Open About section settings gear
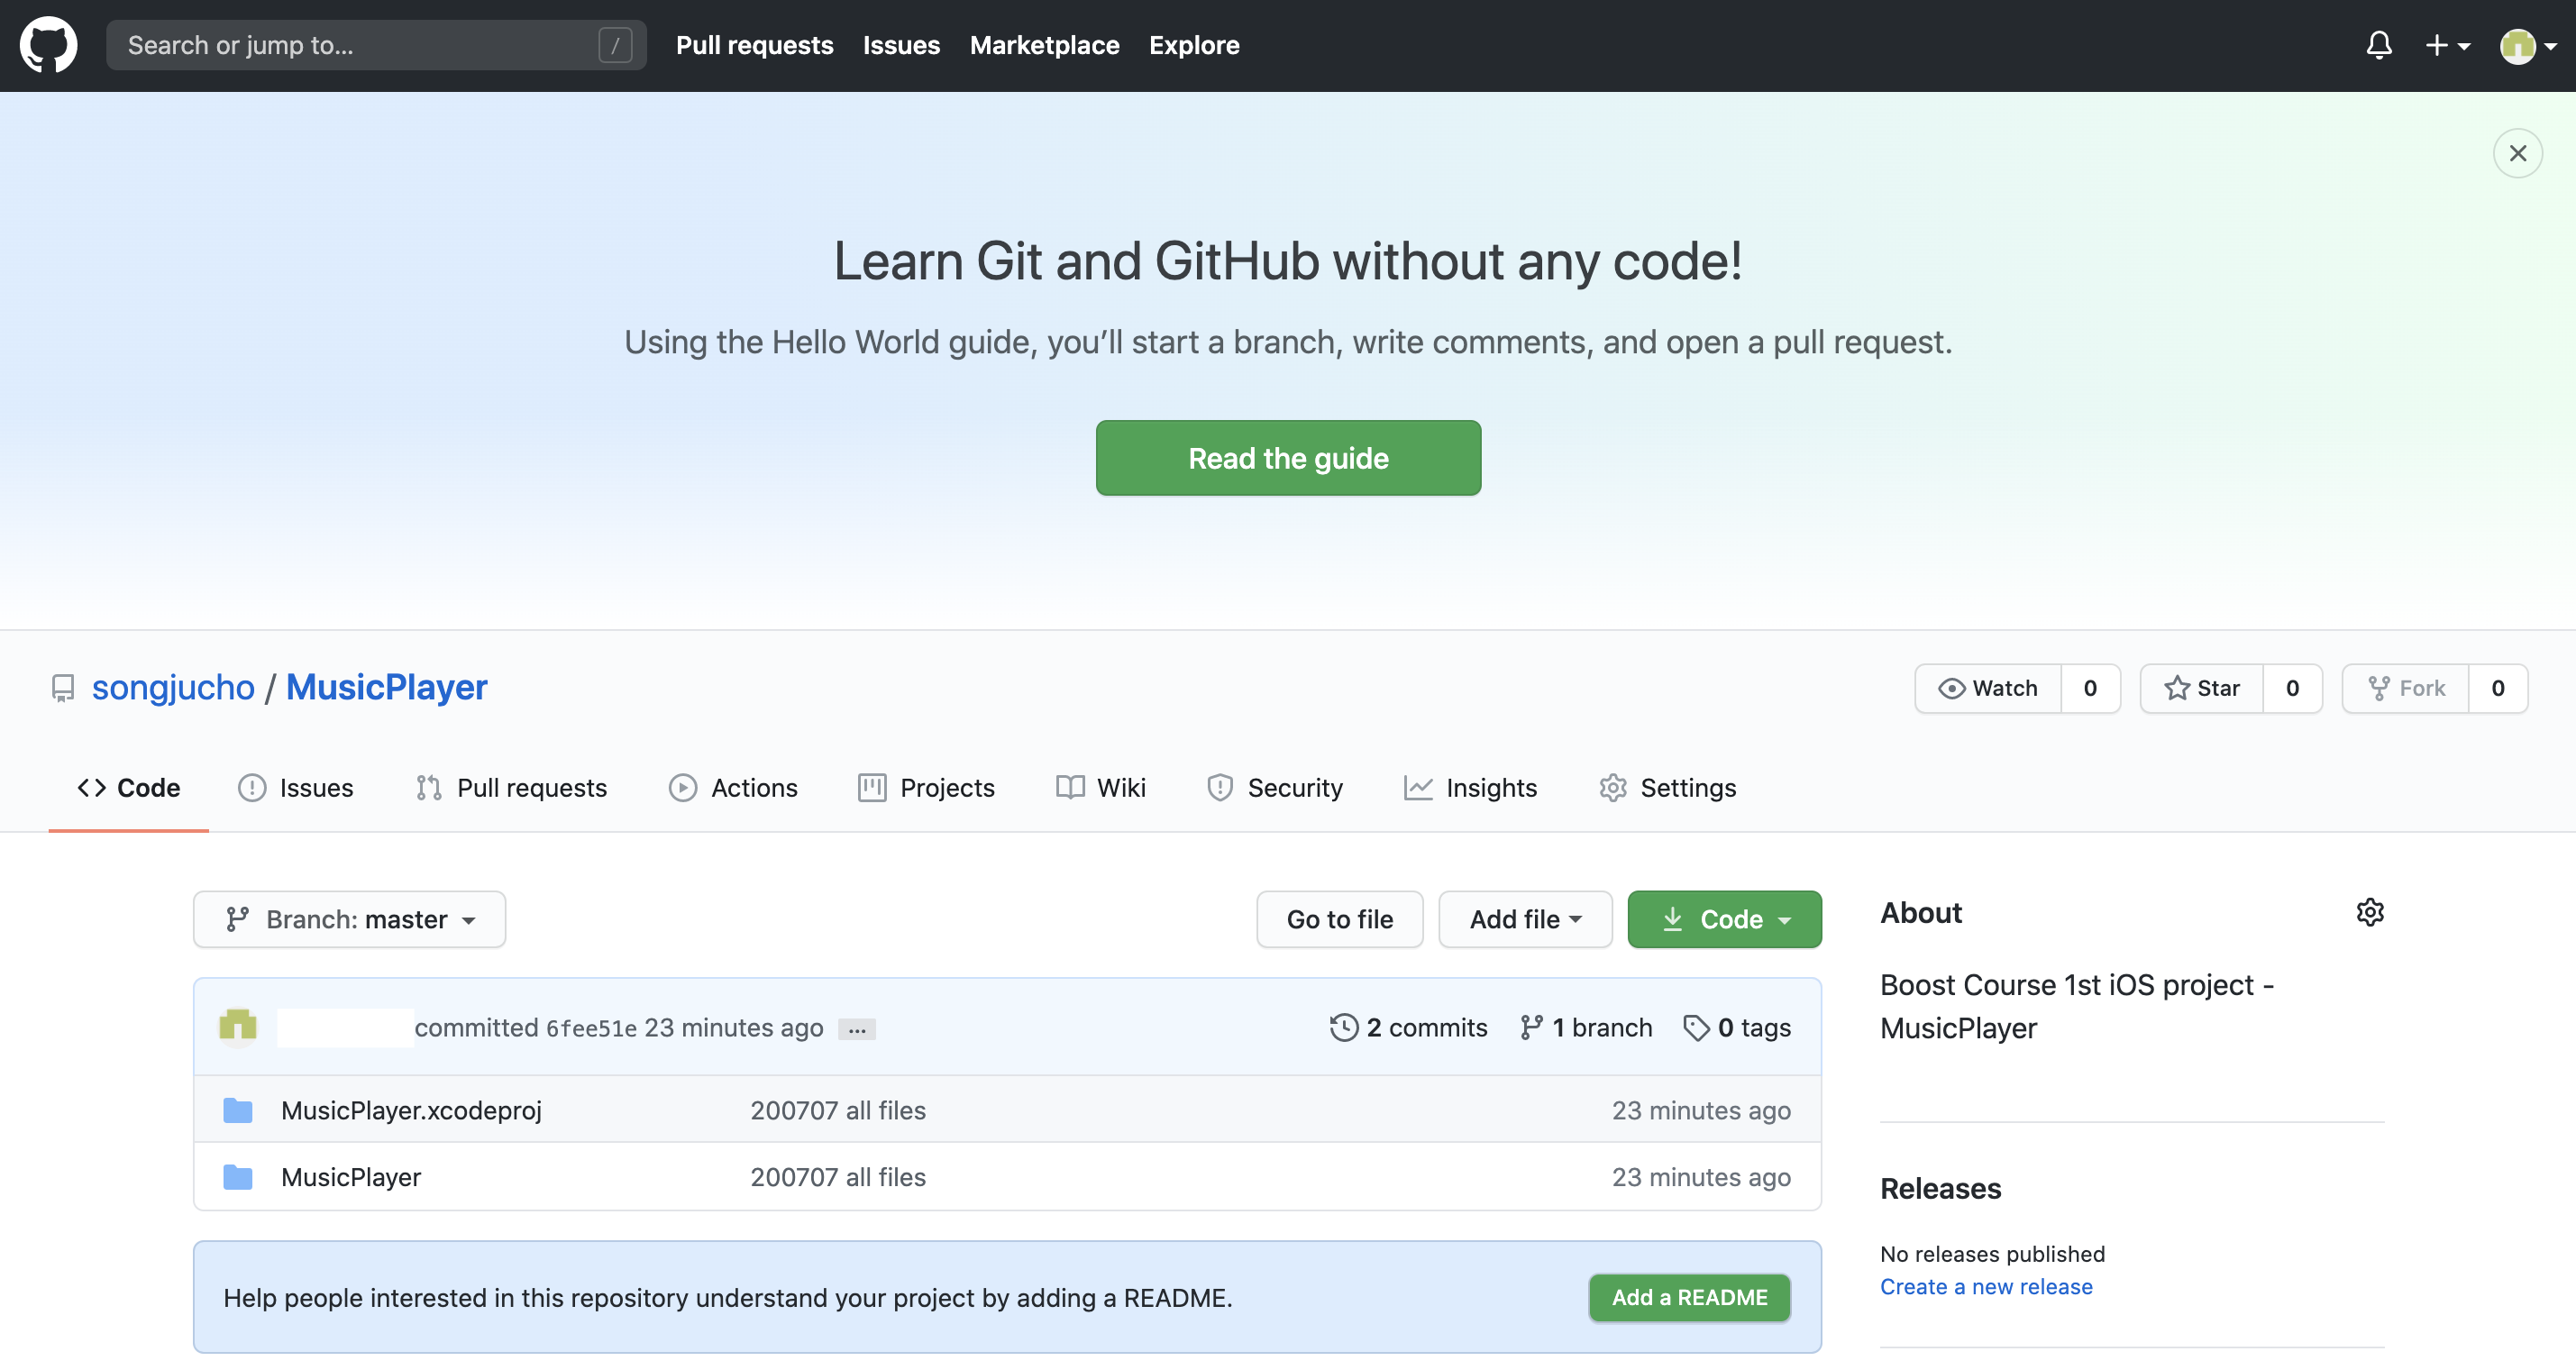The width and height of the screenshot is (2576, 1370). (x=2369, y=912)
